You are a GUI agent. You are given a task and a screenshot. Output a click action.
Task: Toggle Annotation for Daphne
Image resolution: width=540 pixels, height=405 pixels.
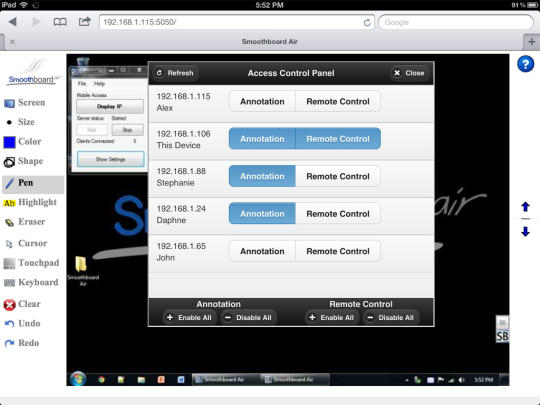(x=262, y=214)
